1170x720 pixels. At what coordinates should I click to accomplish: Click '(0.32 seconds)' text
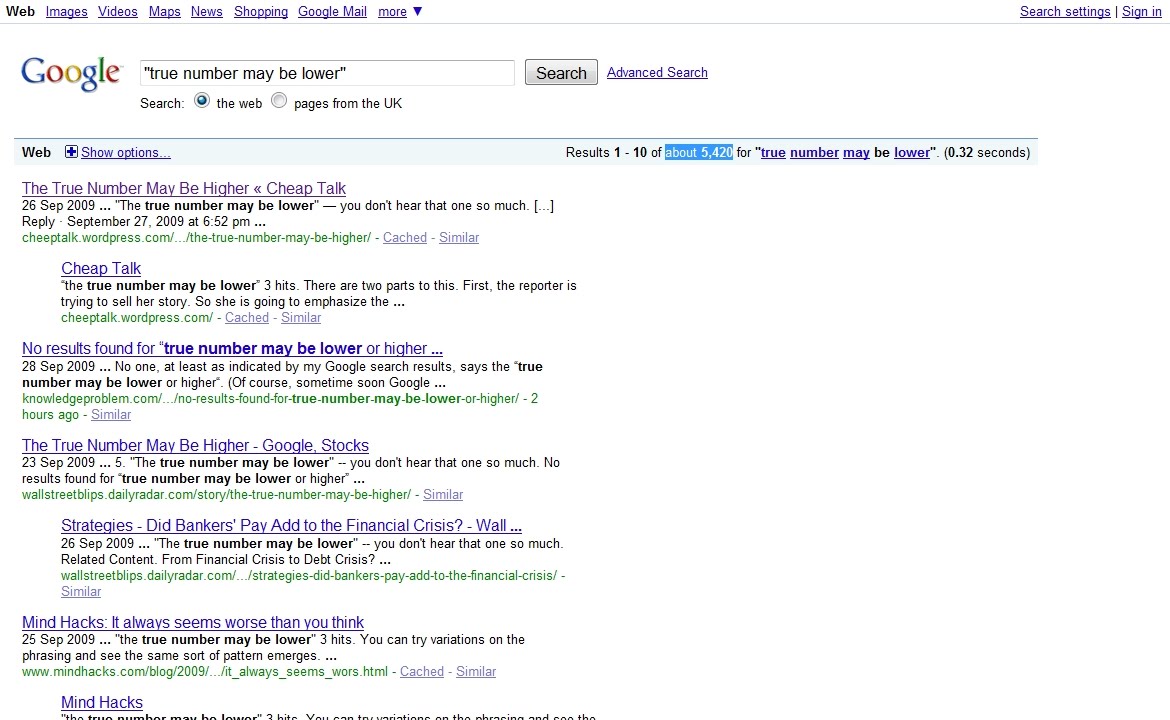(x=986, y=152)
